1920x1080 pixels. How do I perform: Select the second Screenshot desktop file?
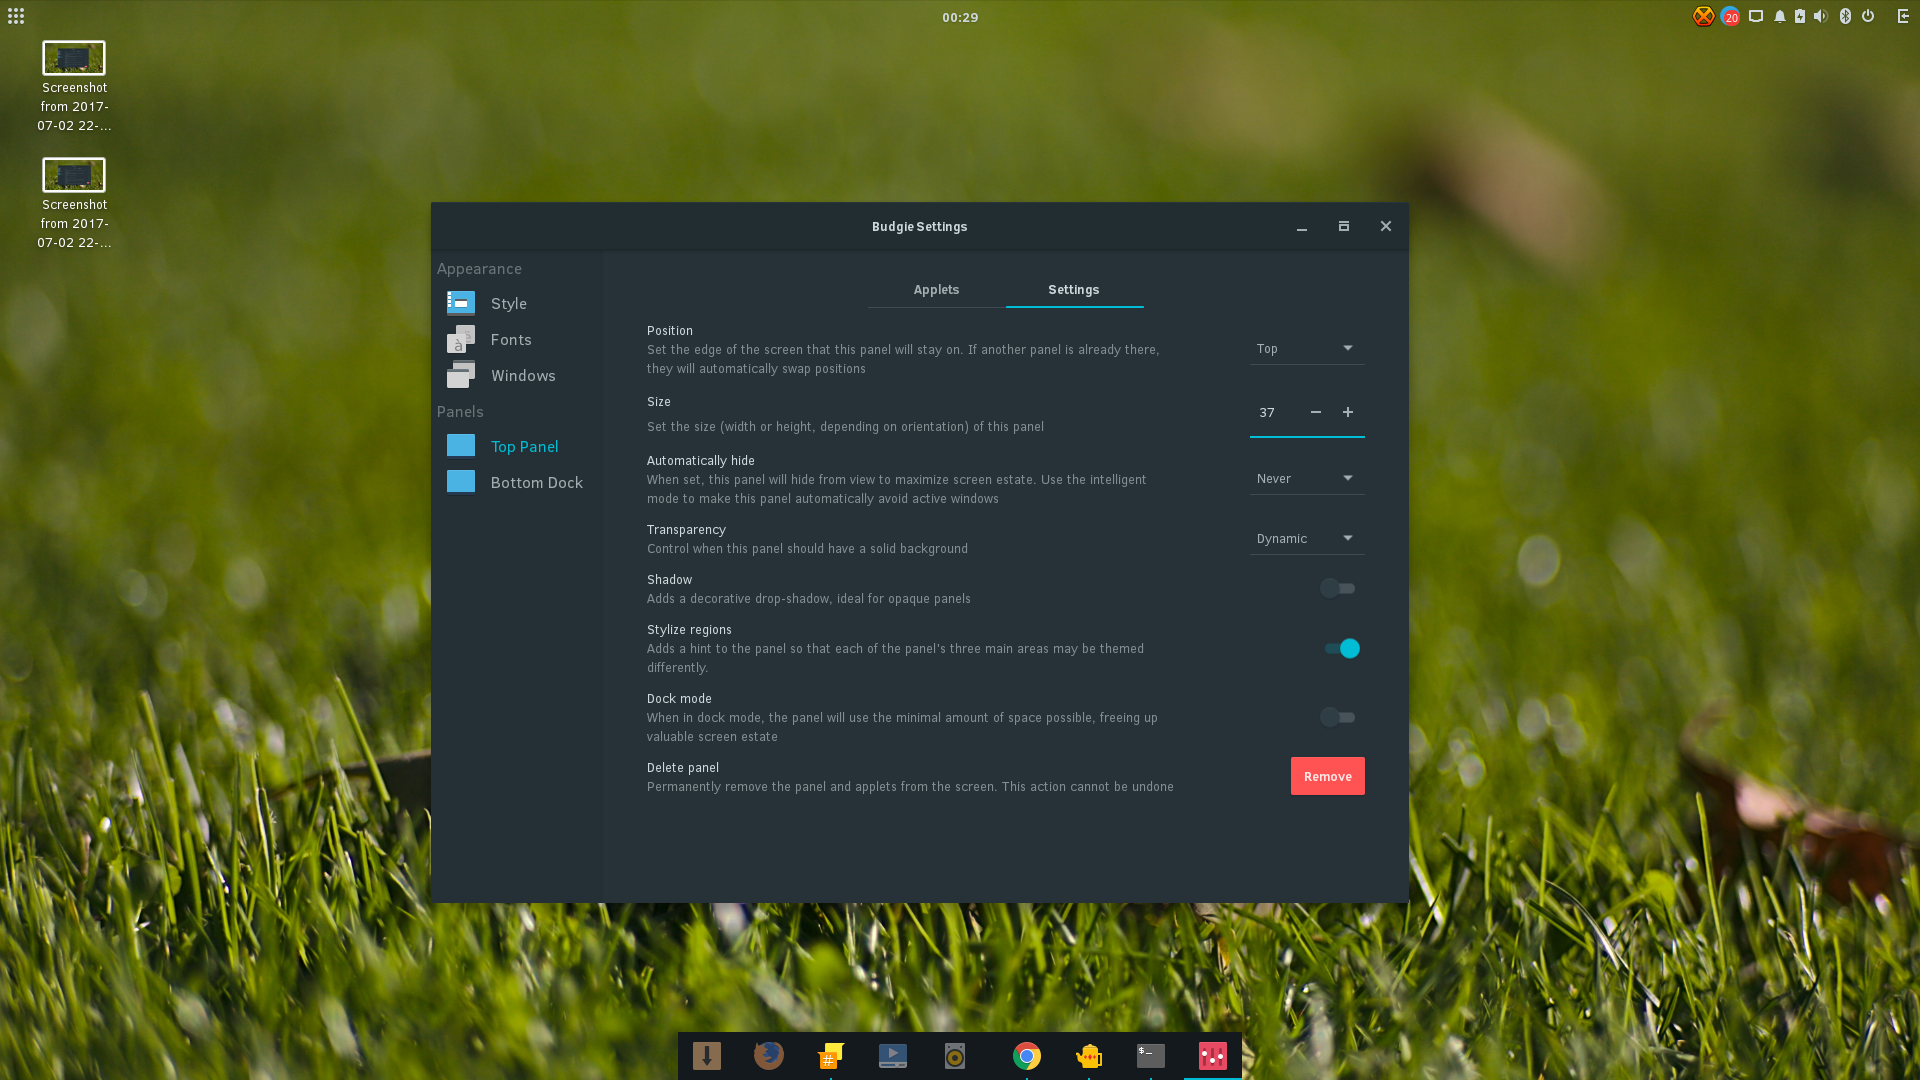tap(74, 204)
